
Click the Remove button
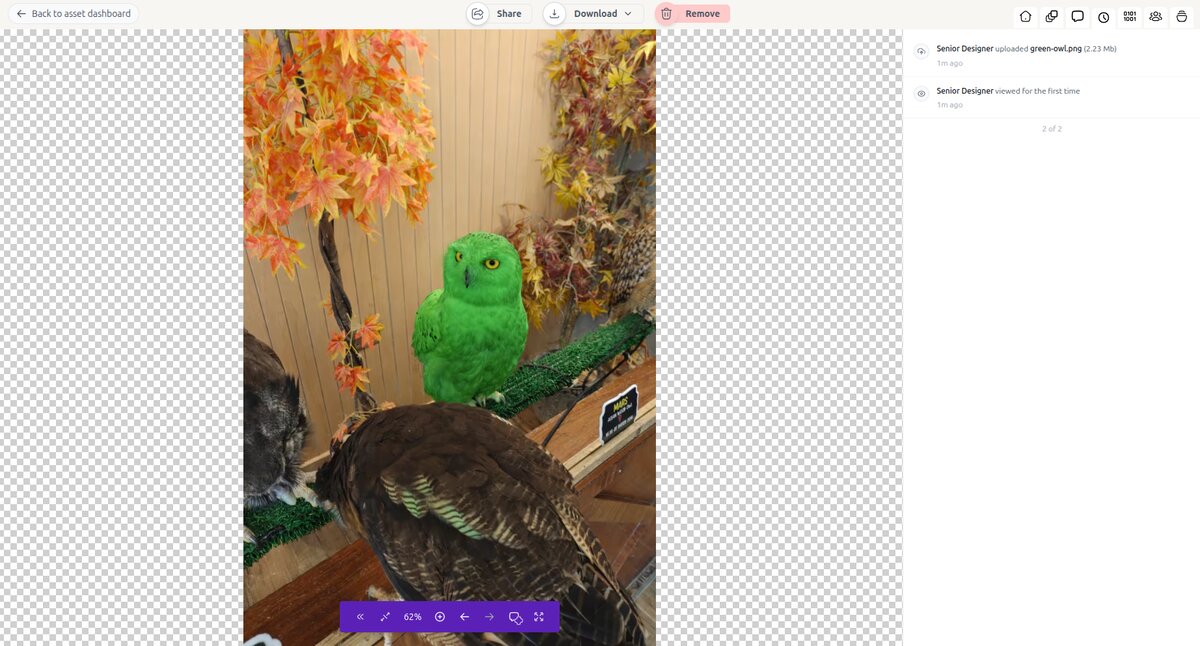[692, 14]
